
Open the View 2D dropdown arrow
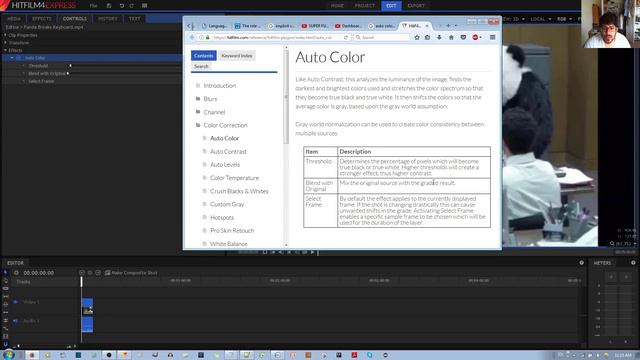523,19
